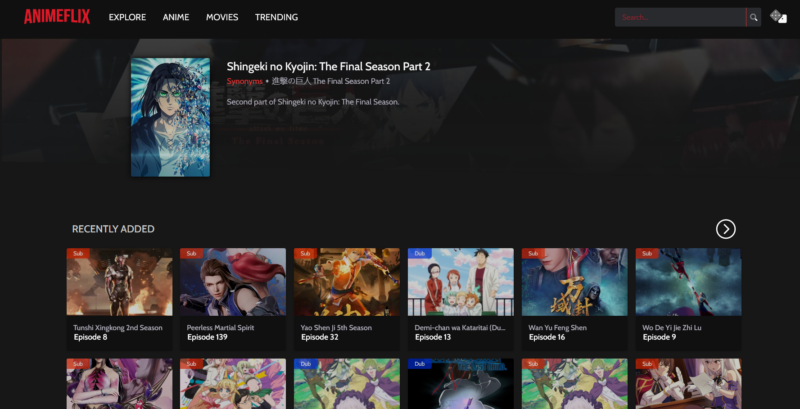The width and height of the screenshot is (800, 409).
Task: Click the Sub badge on Peerless Martial Spirit
Action: point(191,253)
